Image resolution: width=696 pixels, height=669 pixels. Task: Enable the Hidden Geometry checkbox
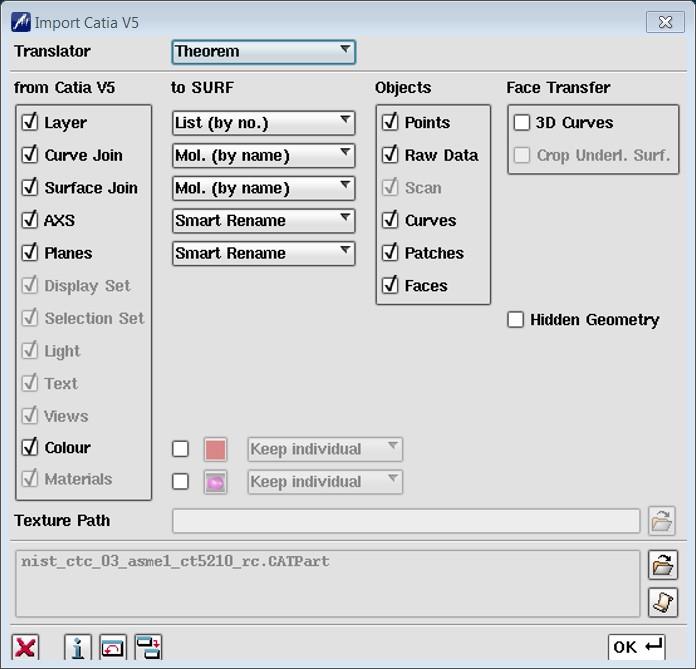coord(515,320)
